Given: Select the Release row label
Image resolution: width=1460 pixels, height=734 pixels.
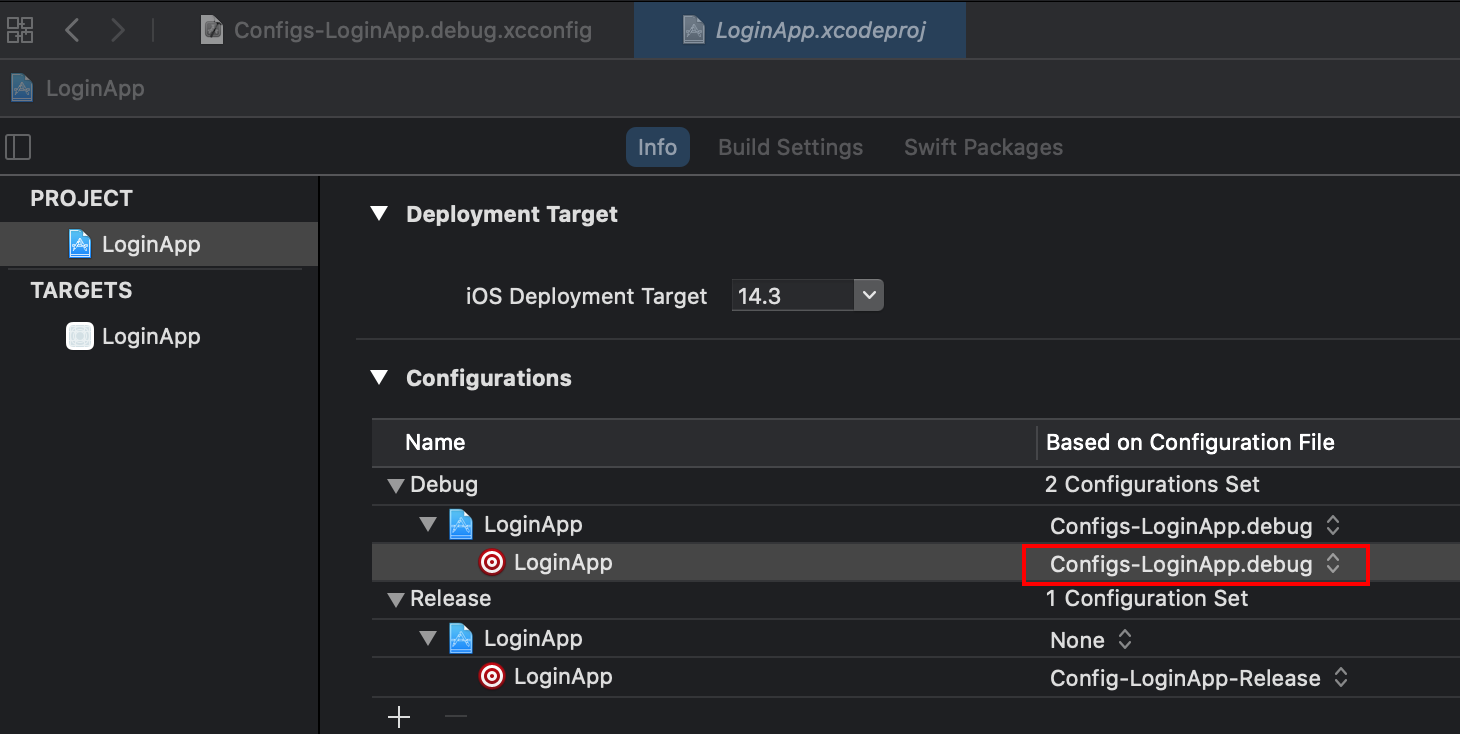Looking at the screenshot, I should click(450, 599).
